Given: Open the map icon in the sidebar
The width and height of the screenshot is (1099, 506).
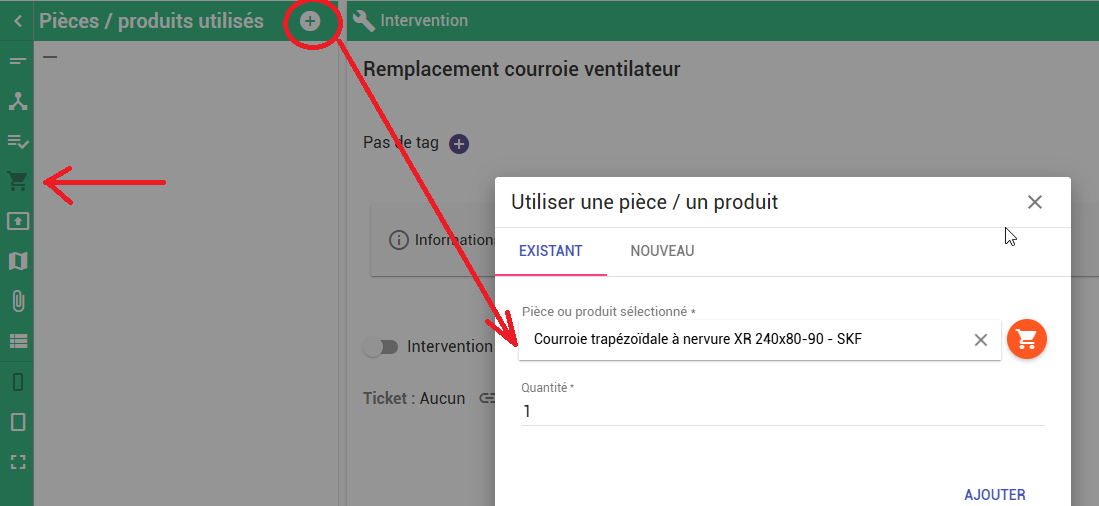Looking at the screenshot, I should pyautogui.click(x=17, y=261).
